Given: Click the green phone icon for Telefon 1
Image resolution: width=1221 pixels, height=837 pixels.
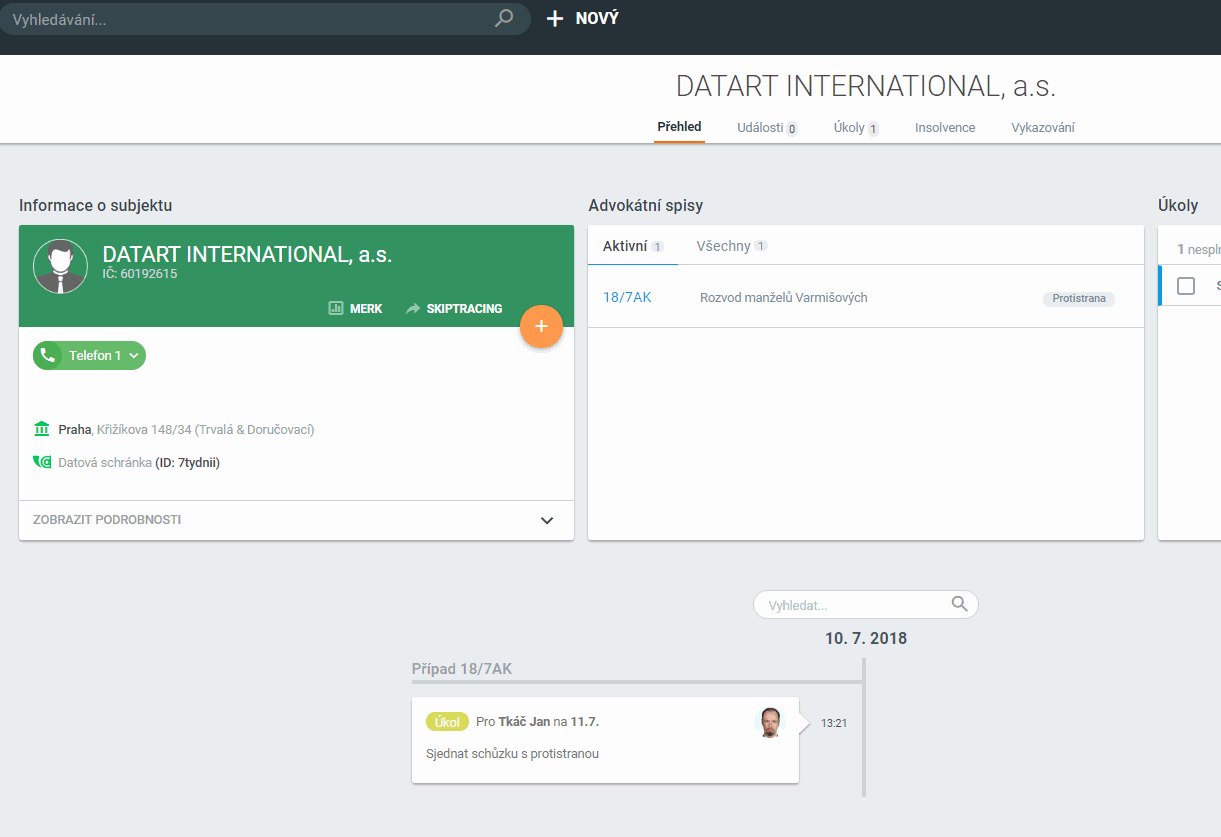Looking at the screenshot, I should click(x=48, y=356).
